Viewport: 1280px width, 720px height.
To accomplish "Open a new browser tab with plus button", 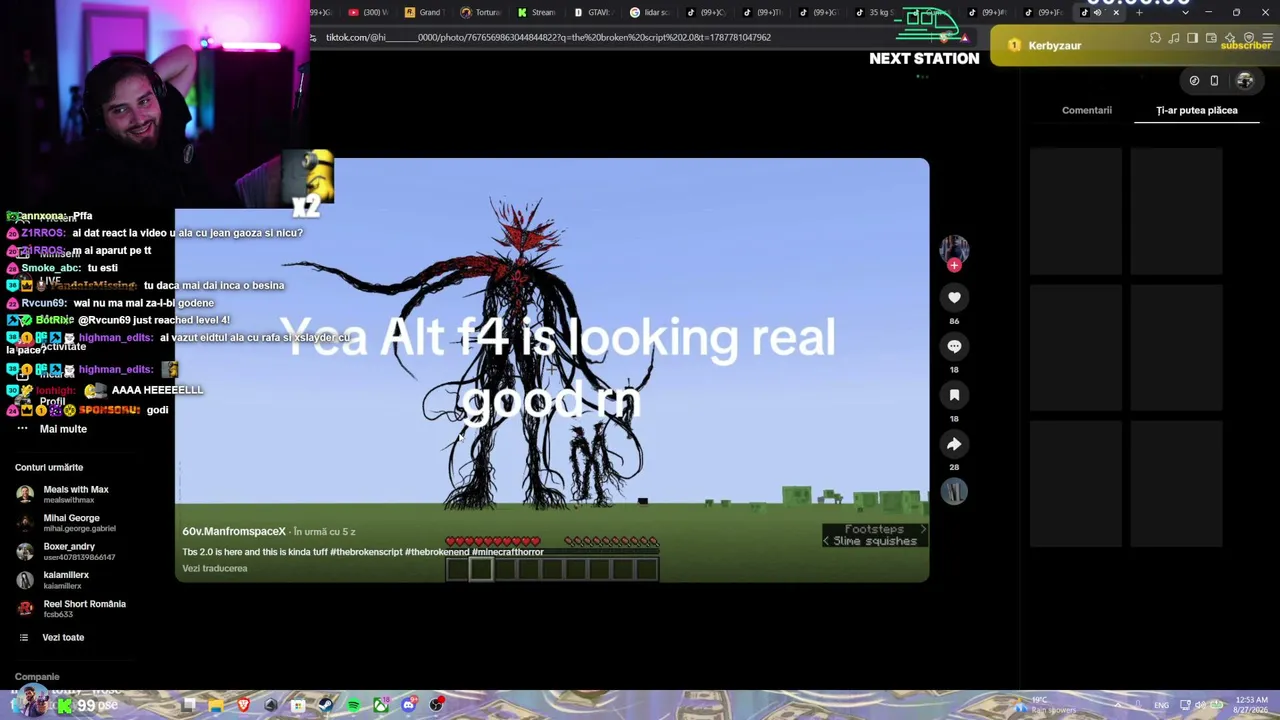I will coord(1139,12).
